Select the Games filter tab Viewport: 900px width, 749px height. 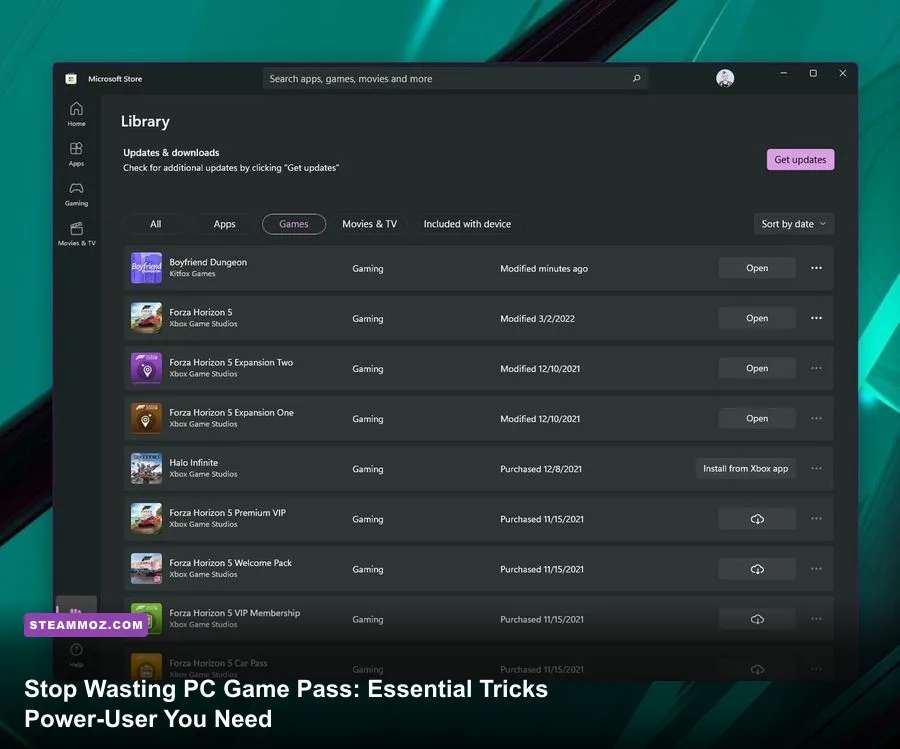tap(294, 224)
